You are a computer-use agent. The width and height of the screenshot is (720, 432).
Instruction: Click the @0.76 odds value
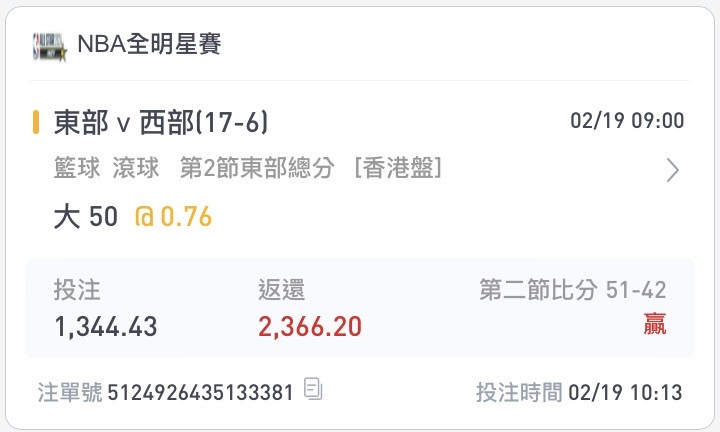tap(174, 217)
